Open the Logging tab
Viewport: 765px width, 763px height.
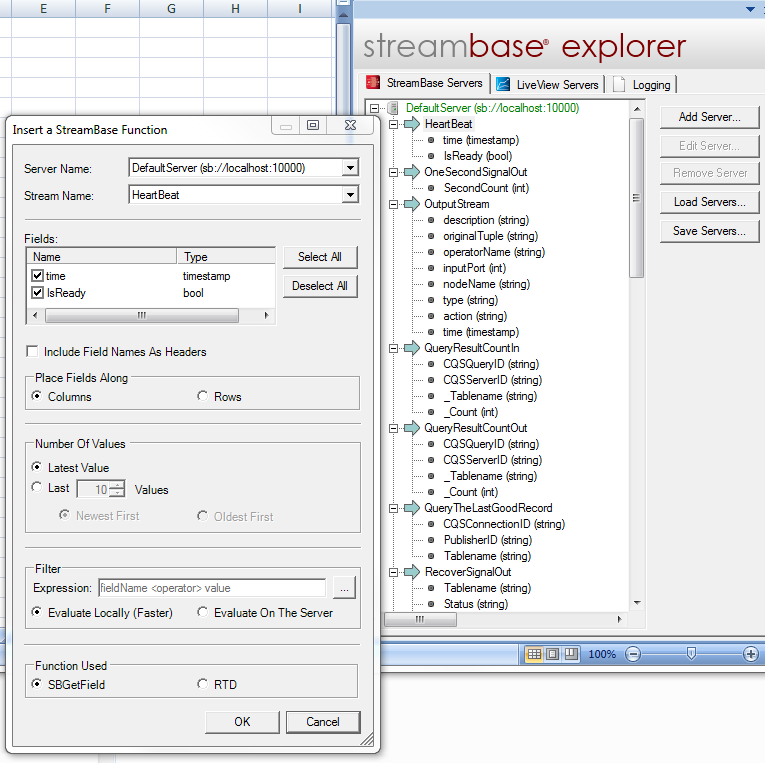pyautogui.click(x=642, y=84)
